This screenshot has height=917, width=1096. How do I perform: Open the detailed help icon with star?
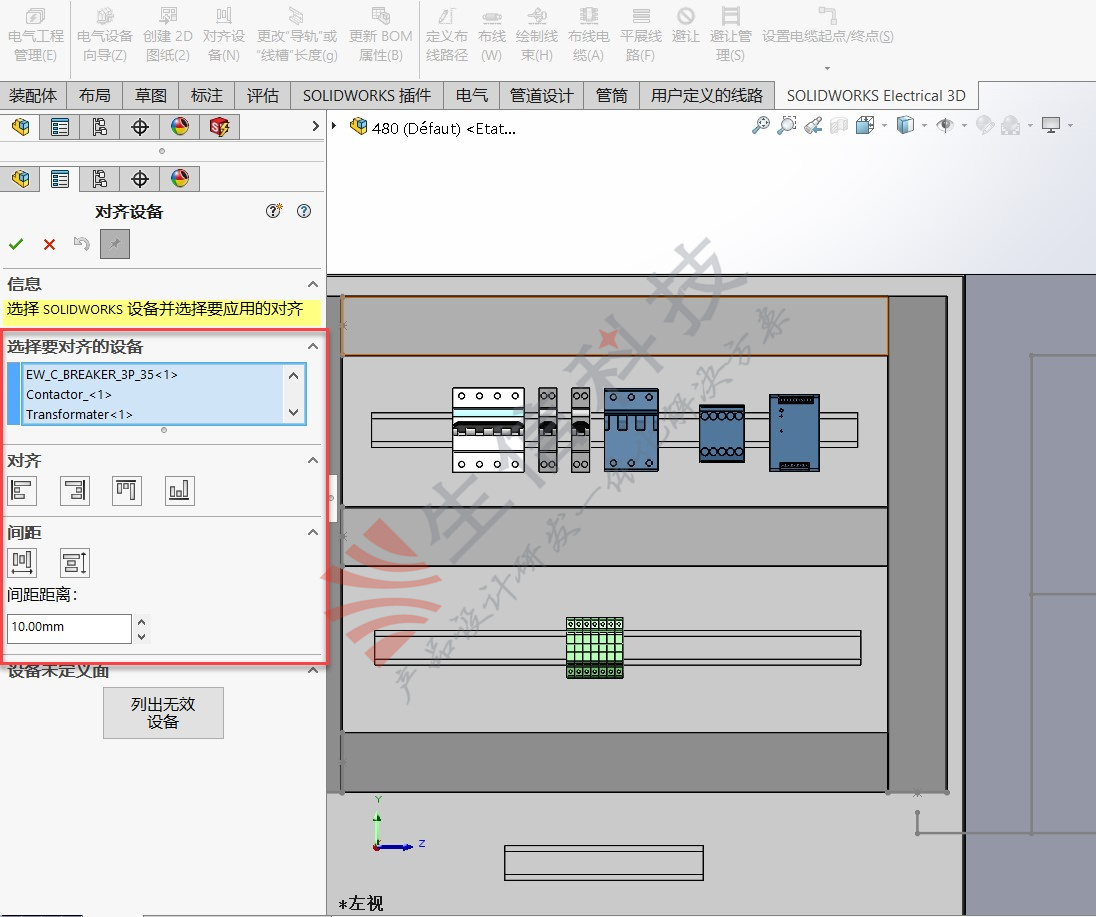pos(273,210)
